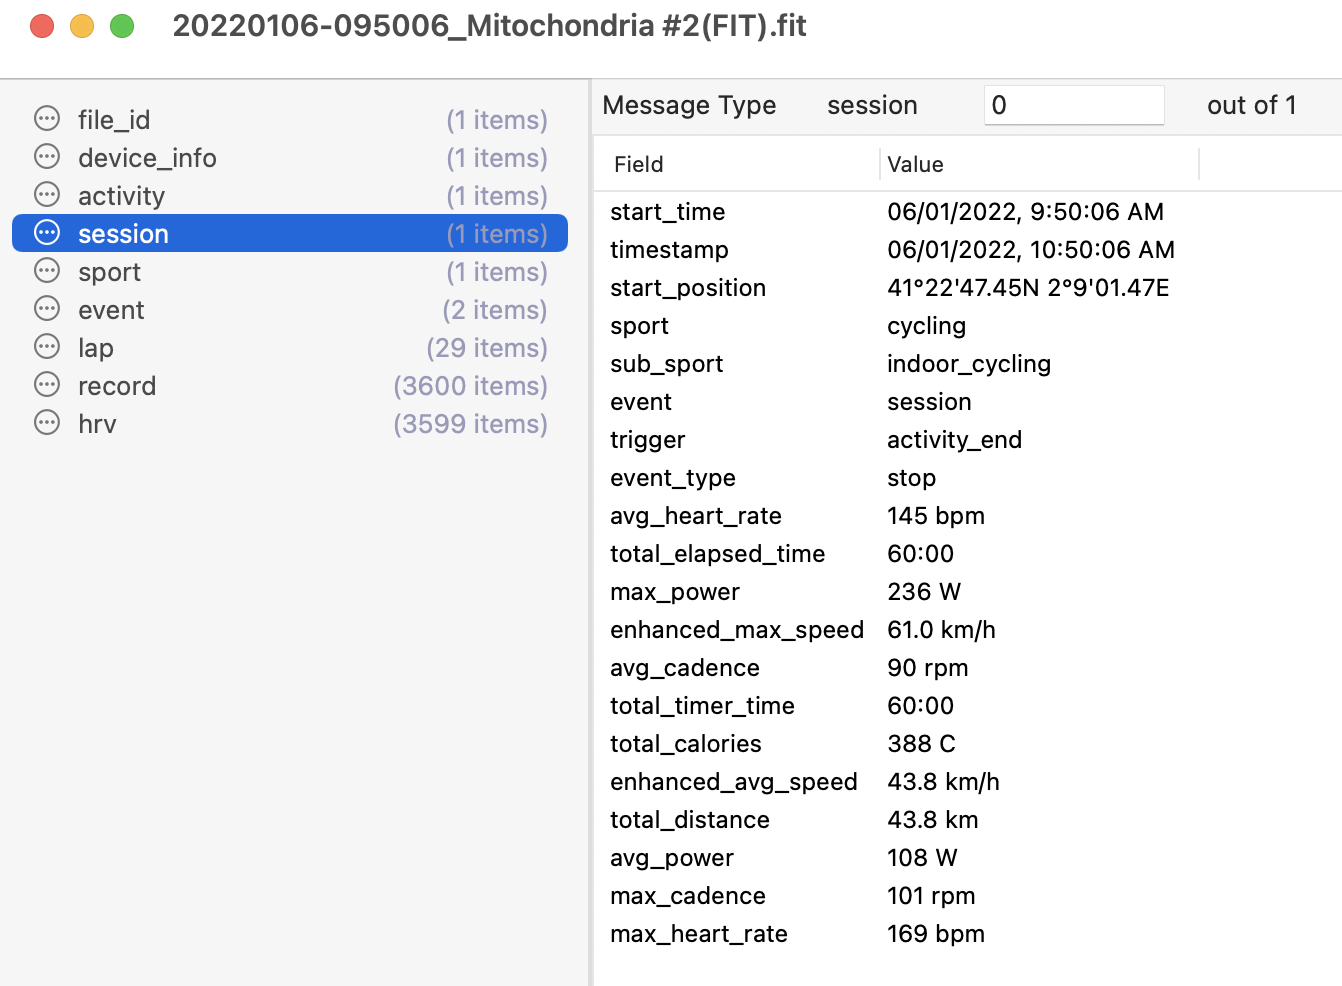The image size is (1342, 986).
Task: Select the max_heart_rate field row
Action: coord(967,934)
